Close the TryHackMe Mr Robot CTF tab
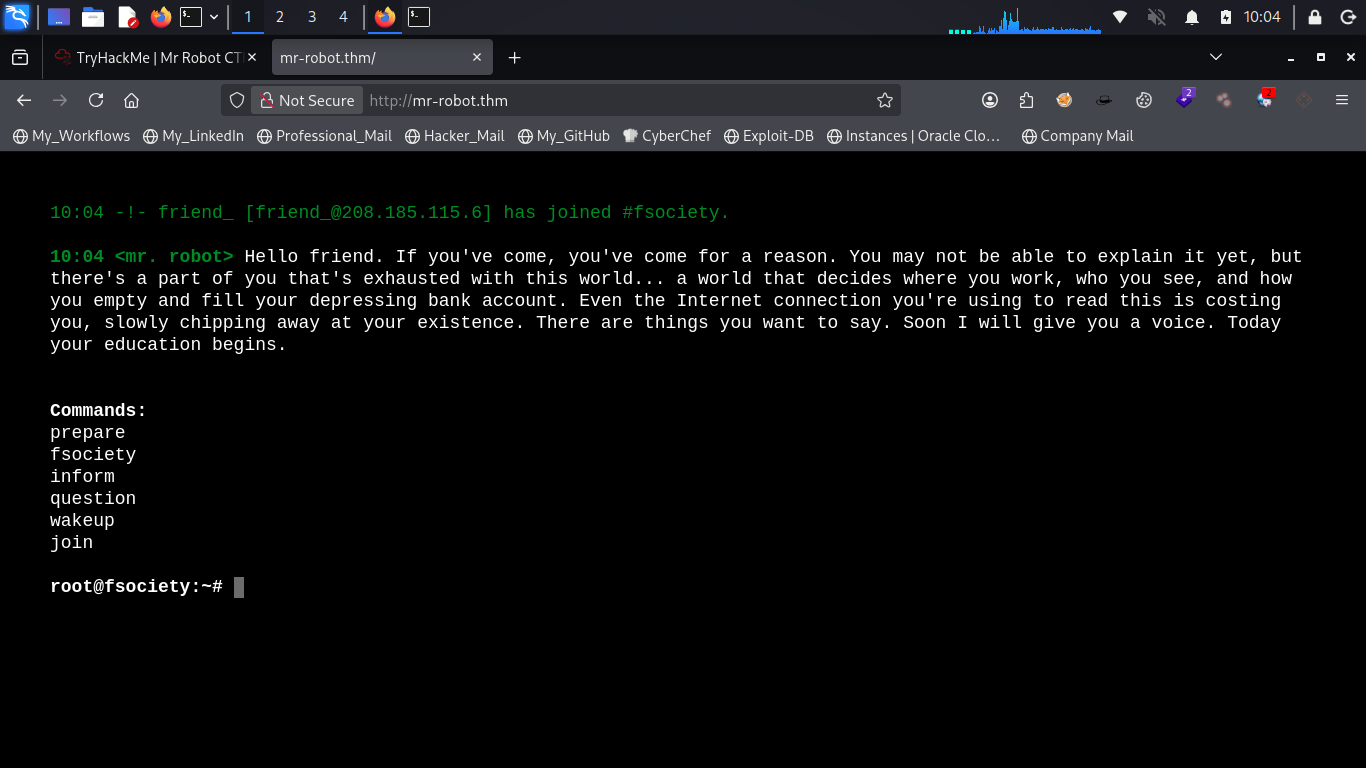This screenshot has width=1366, height=768. (252, 58)
